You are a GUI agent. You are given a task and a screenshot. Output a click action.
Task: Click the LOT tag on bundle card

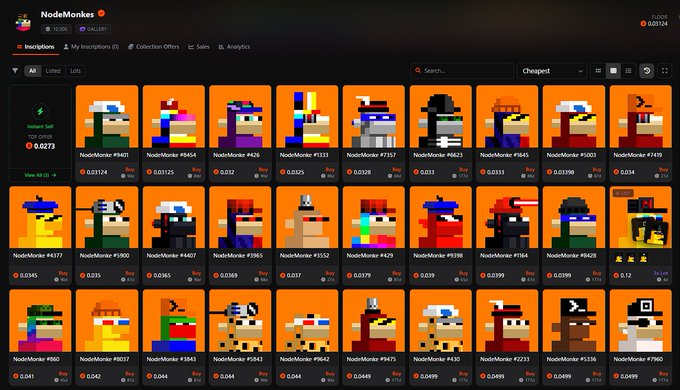tap(623, 193)
